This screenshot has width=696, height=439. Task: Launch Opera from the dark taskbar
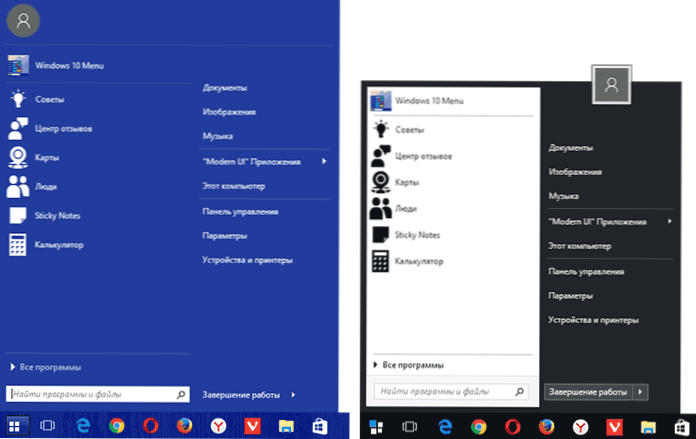click(x=513, y=427)
